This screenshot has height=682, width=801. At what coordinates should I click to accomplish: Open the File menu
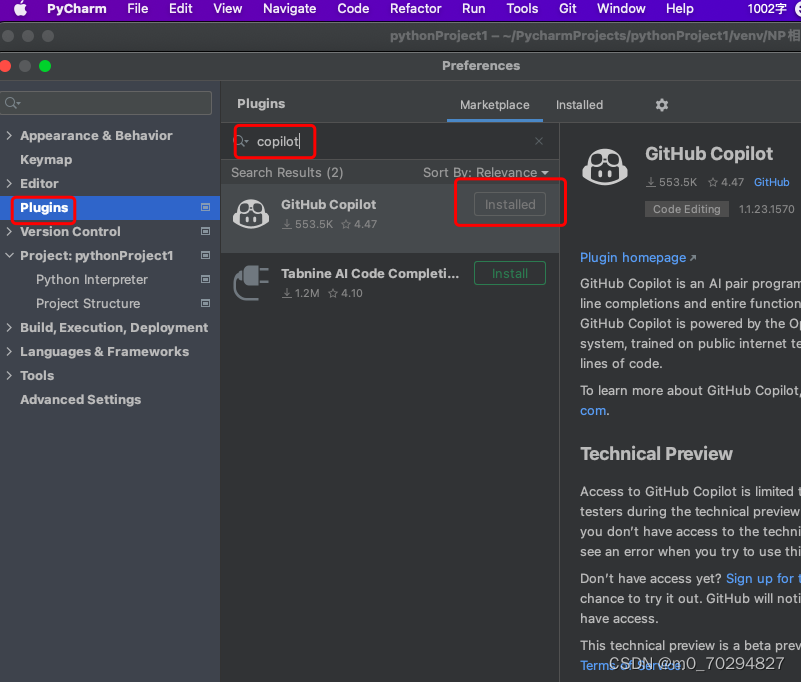137,9
